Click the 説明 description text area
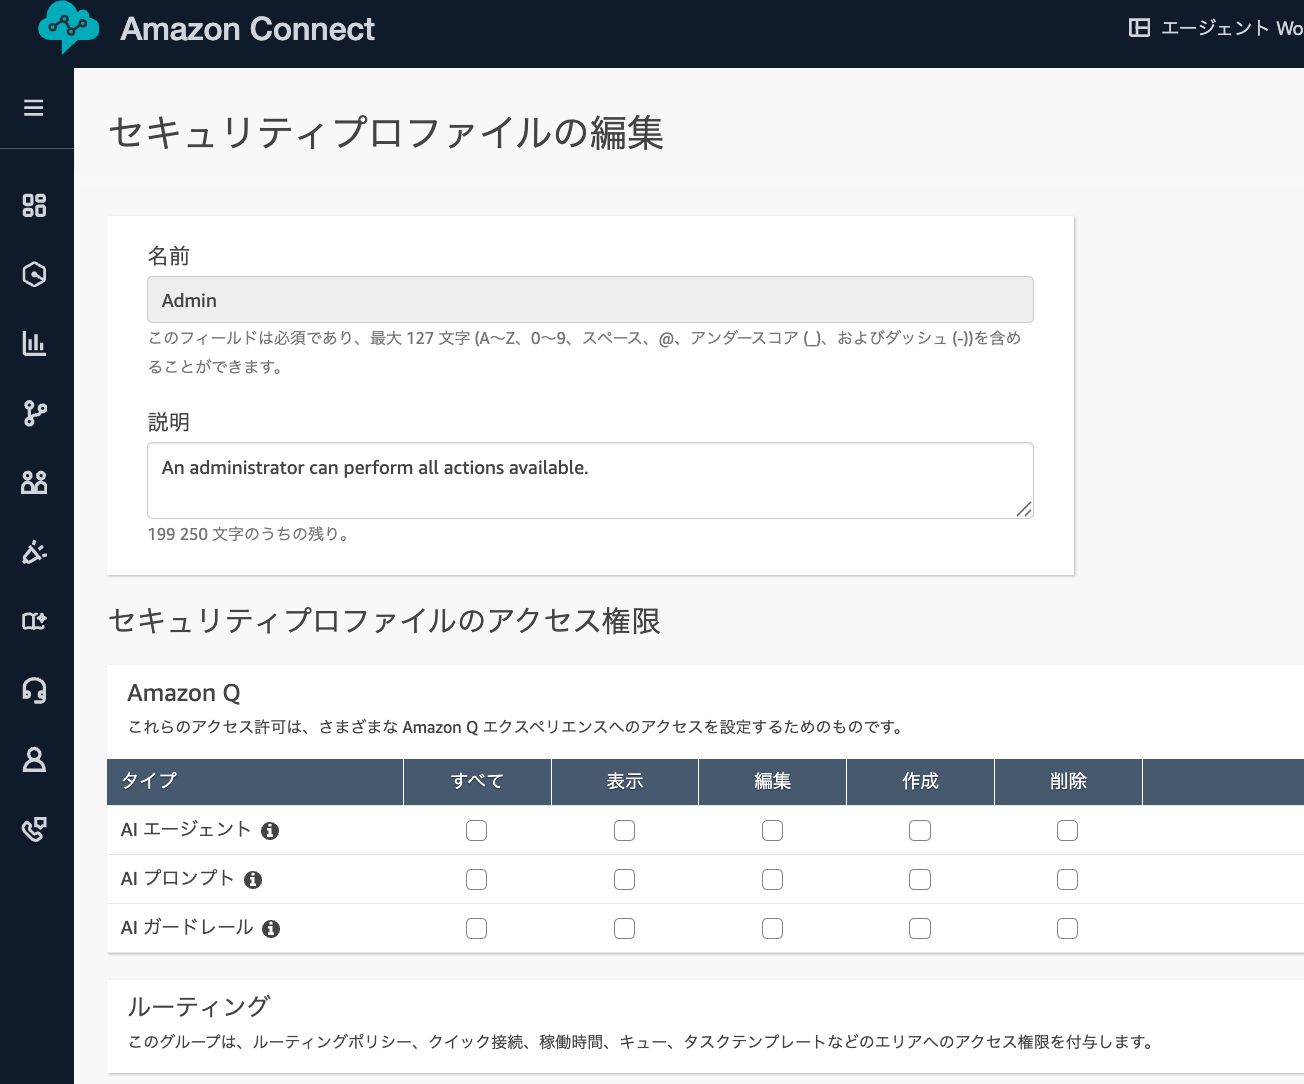 coord(590,481)
